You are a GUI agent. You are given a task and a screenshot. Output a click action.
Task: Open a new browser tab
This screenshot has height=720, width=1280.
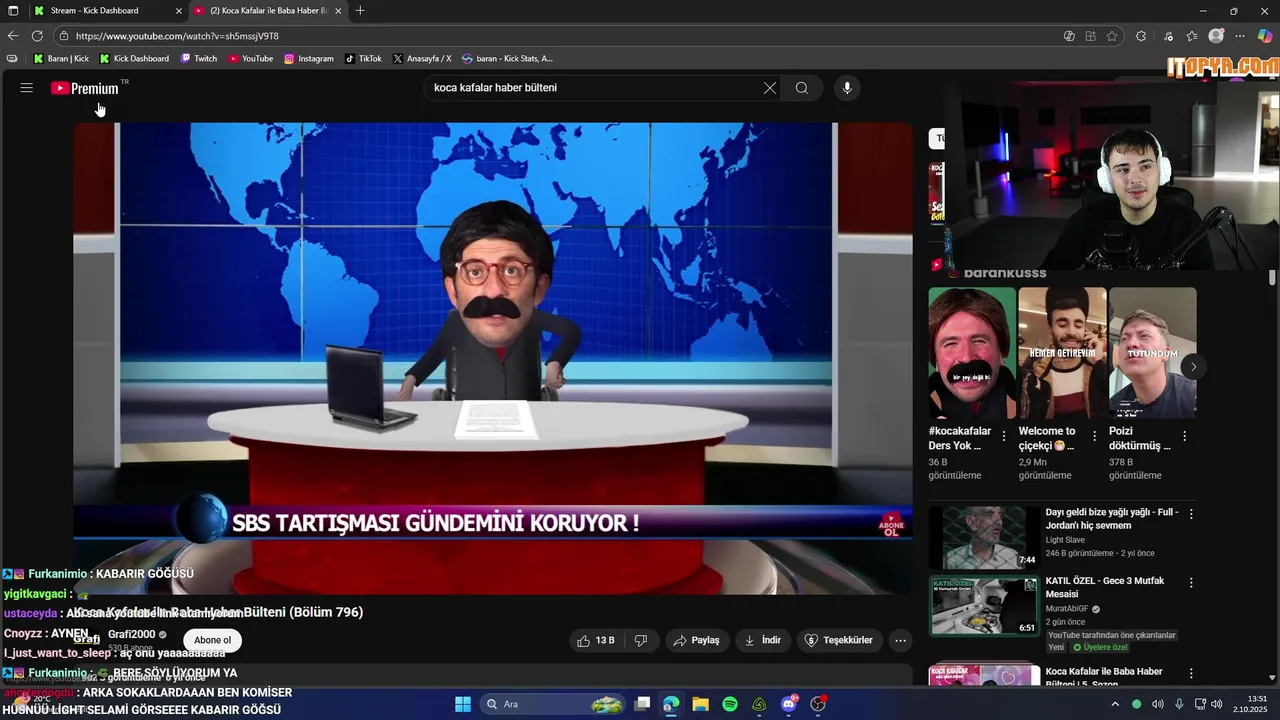tap(360, 11)
